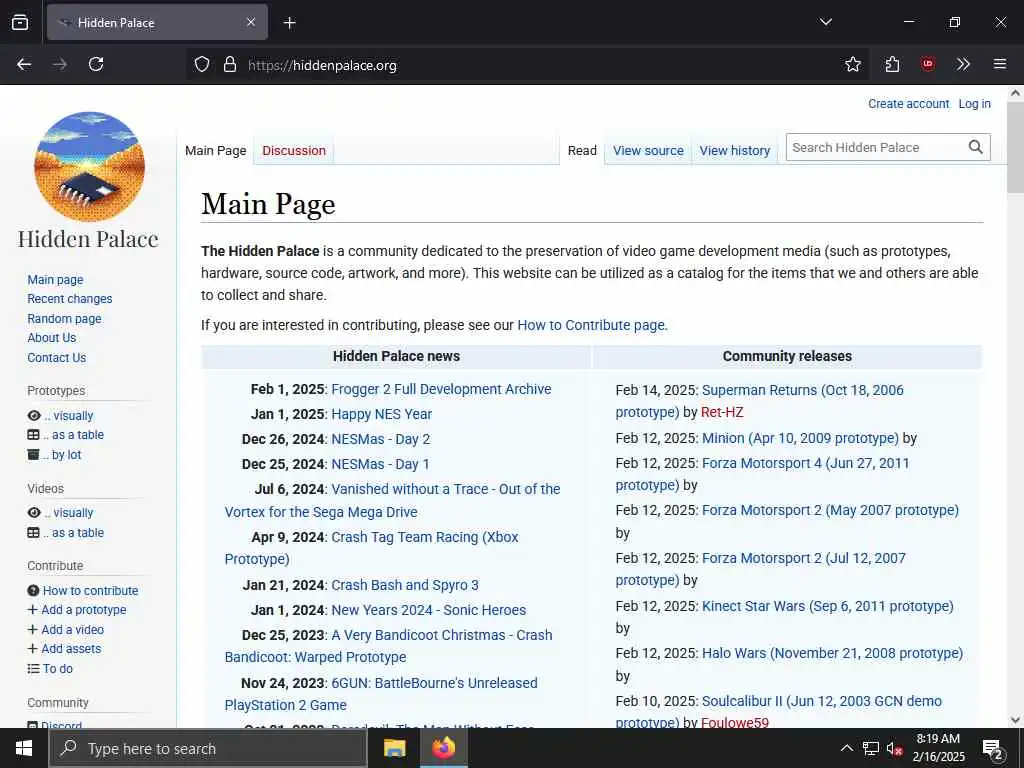Screen dimensions: 1024x768
Task: Open the Extensions puzzle icon
Action: (x=893, y=64)
